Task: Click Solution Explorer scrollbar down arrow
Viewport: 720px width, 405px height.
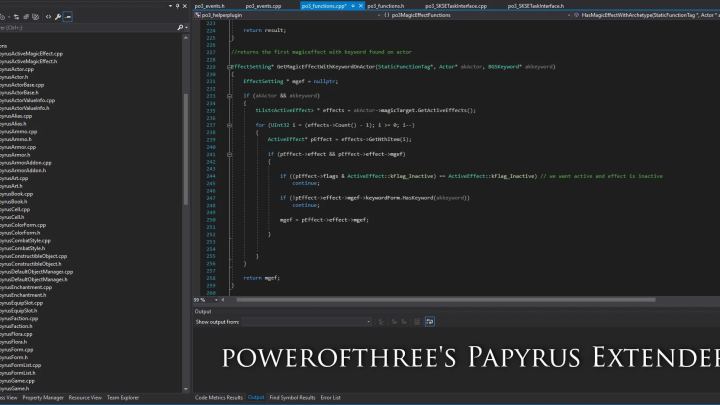Action: [186, 389]
